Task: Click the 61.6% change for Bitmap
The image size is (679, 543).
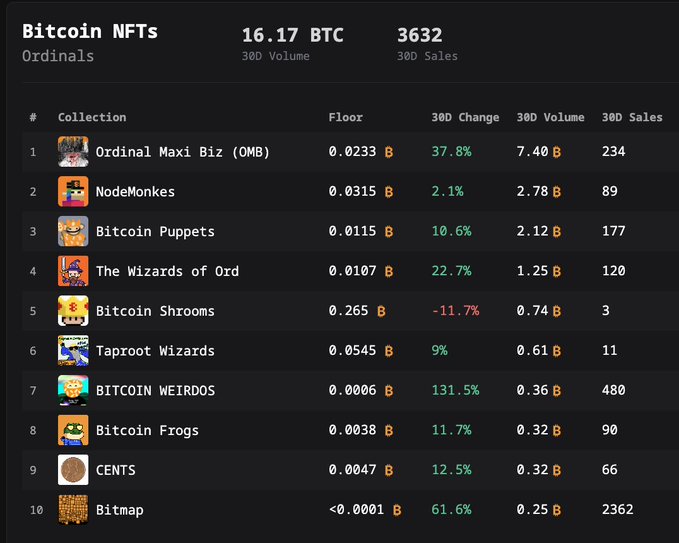Action: [x=451, y=510]
